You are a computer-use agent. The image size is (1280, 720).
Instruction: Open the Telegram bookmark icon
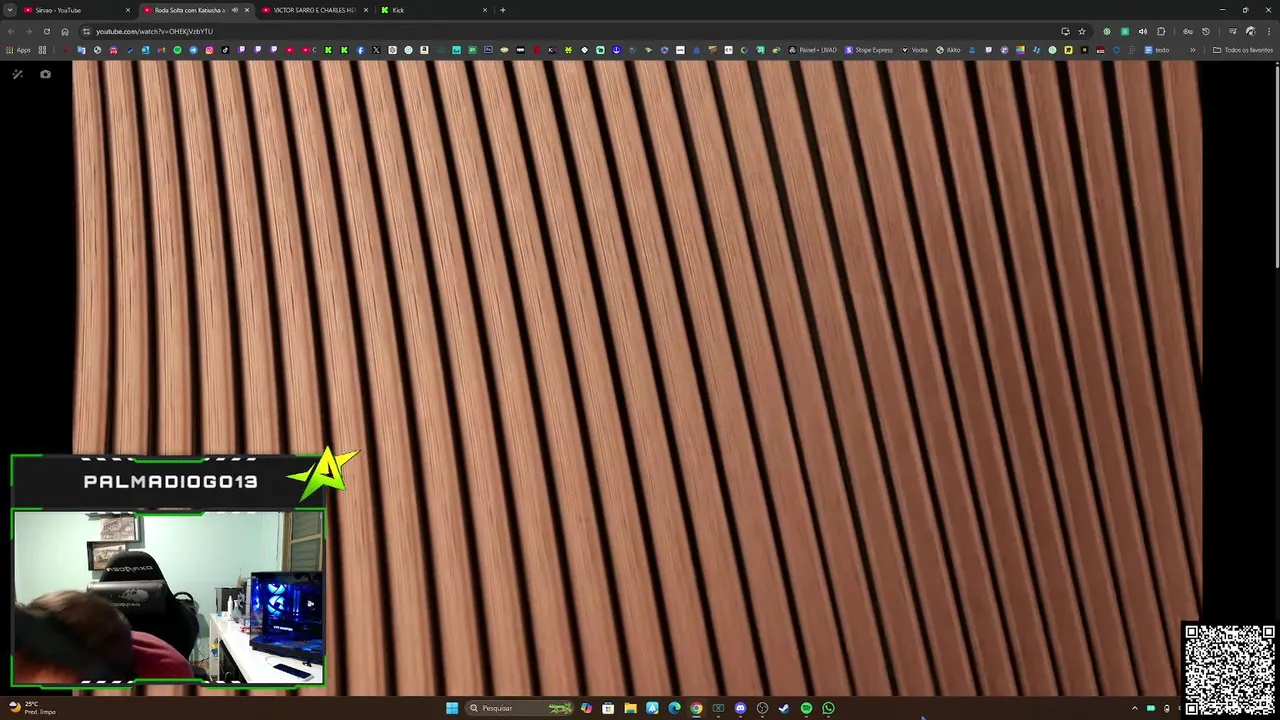coord(193,50)
